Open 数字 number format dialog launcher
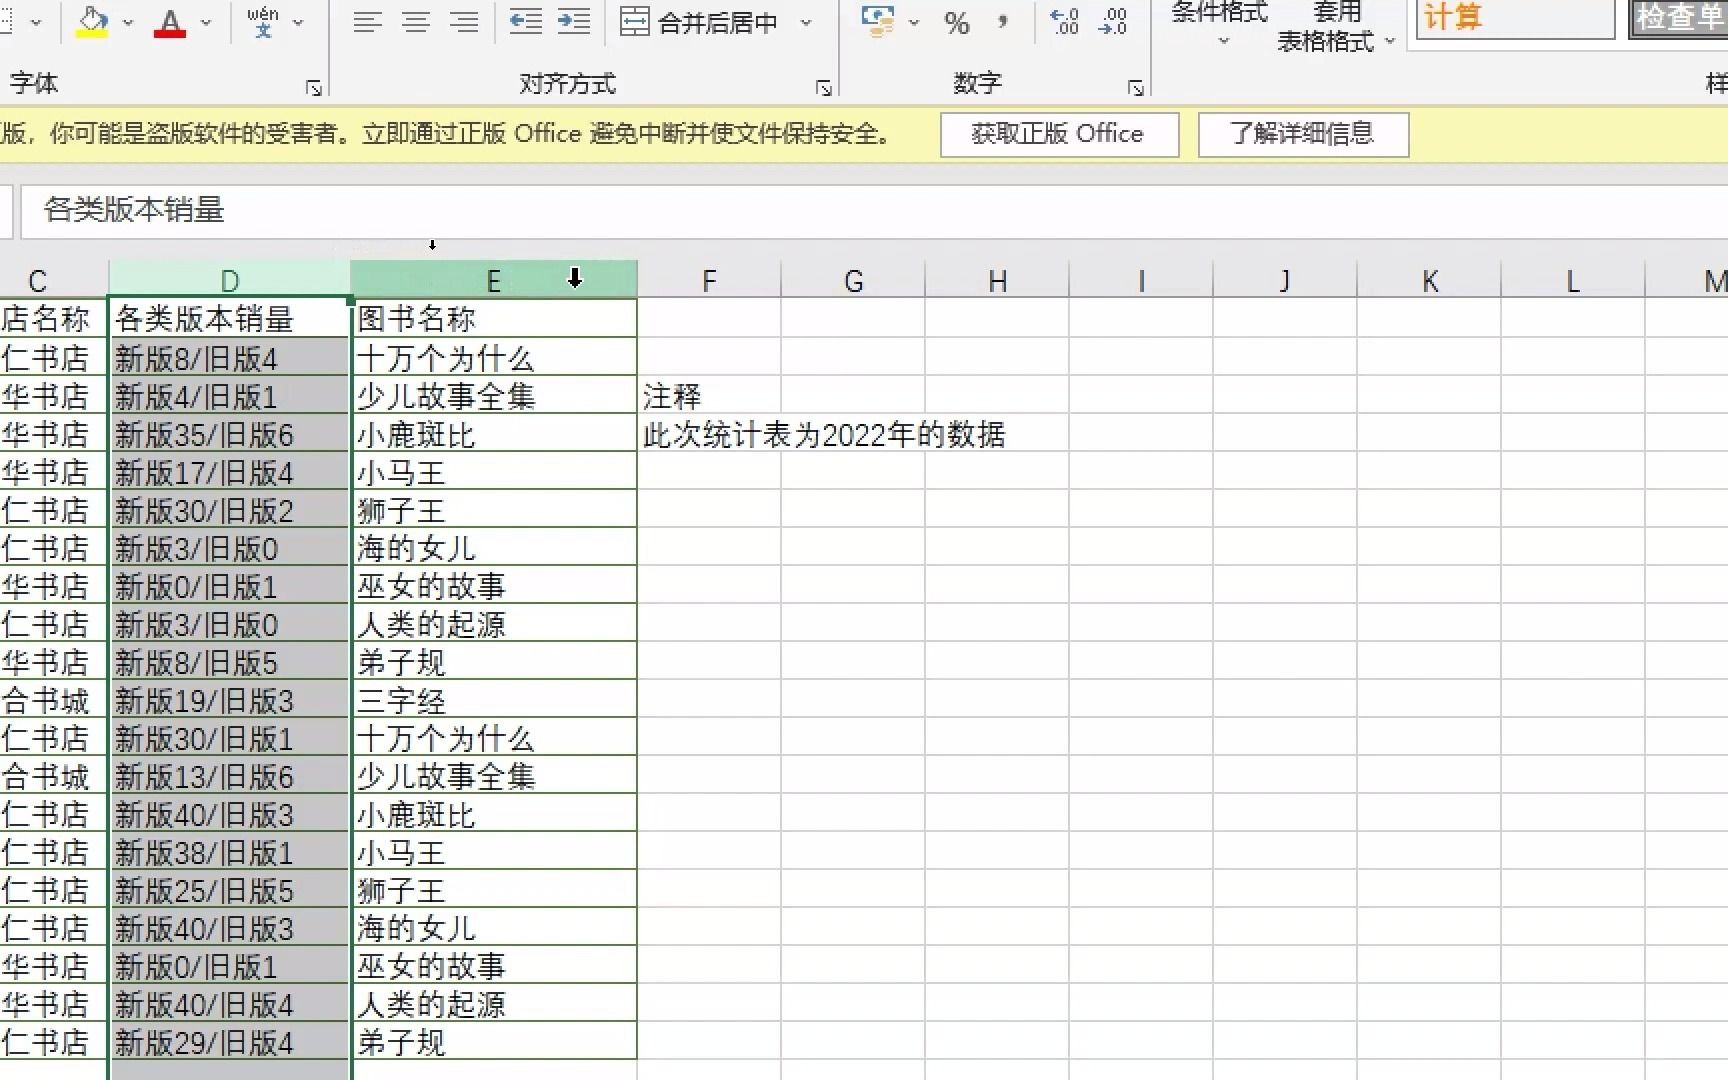 coord(1136,88)
